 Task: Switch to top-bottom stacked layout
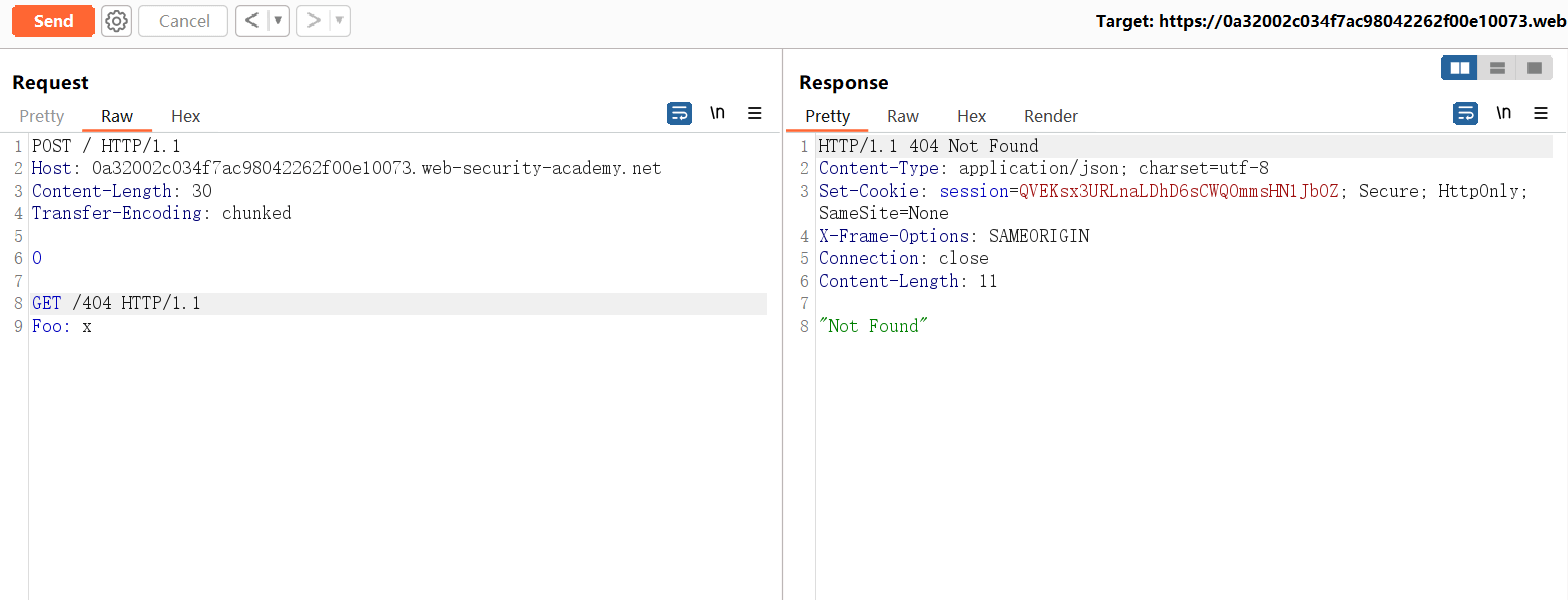[x=1497, y=68]
